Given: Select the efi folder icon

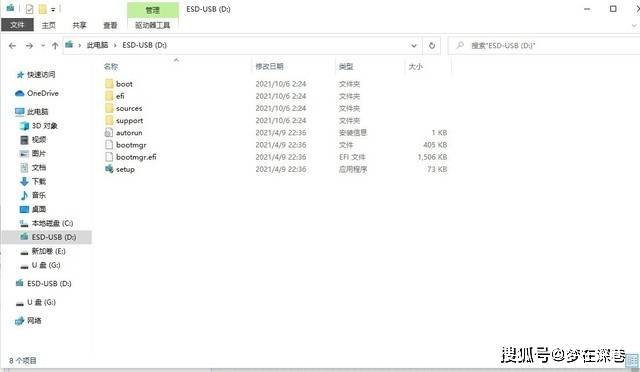Looking at the screenshot, I should pyautogui.click(x=109, y=96).
